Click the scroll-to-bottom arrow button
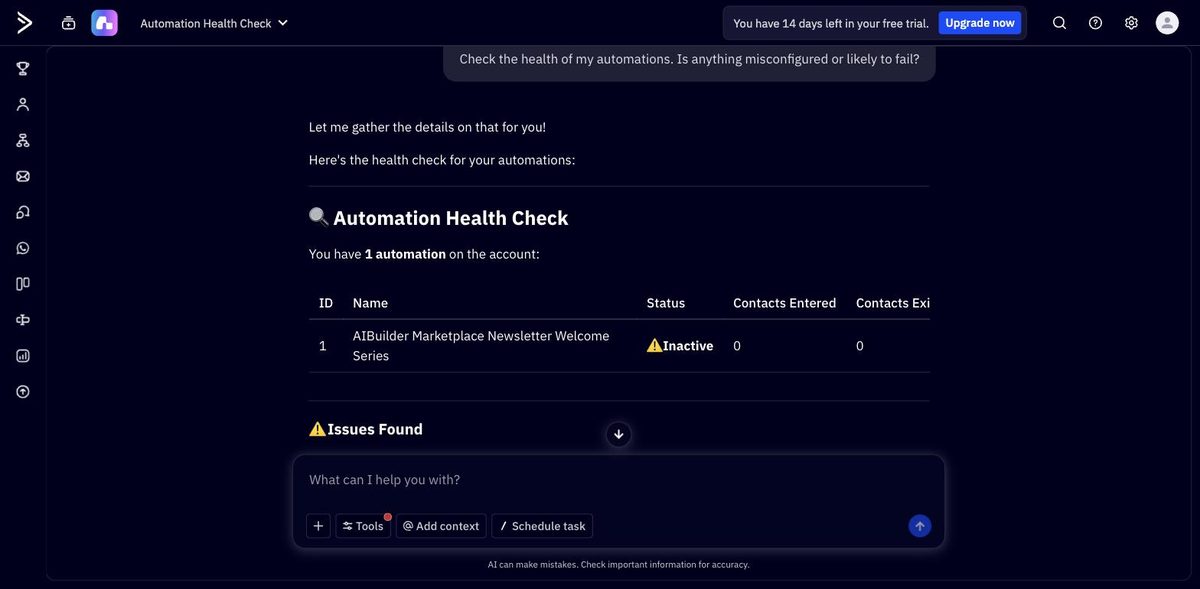1200x589 pixels. click(619, 434)
